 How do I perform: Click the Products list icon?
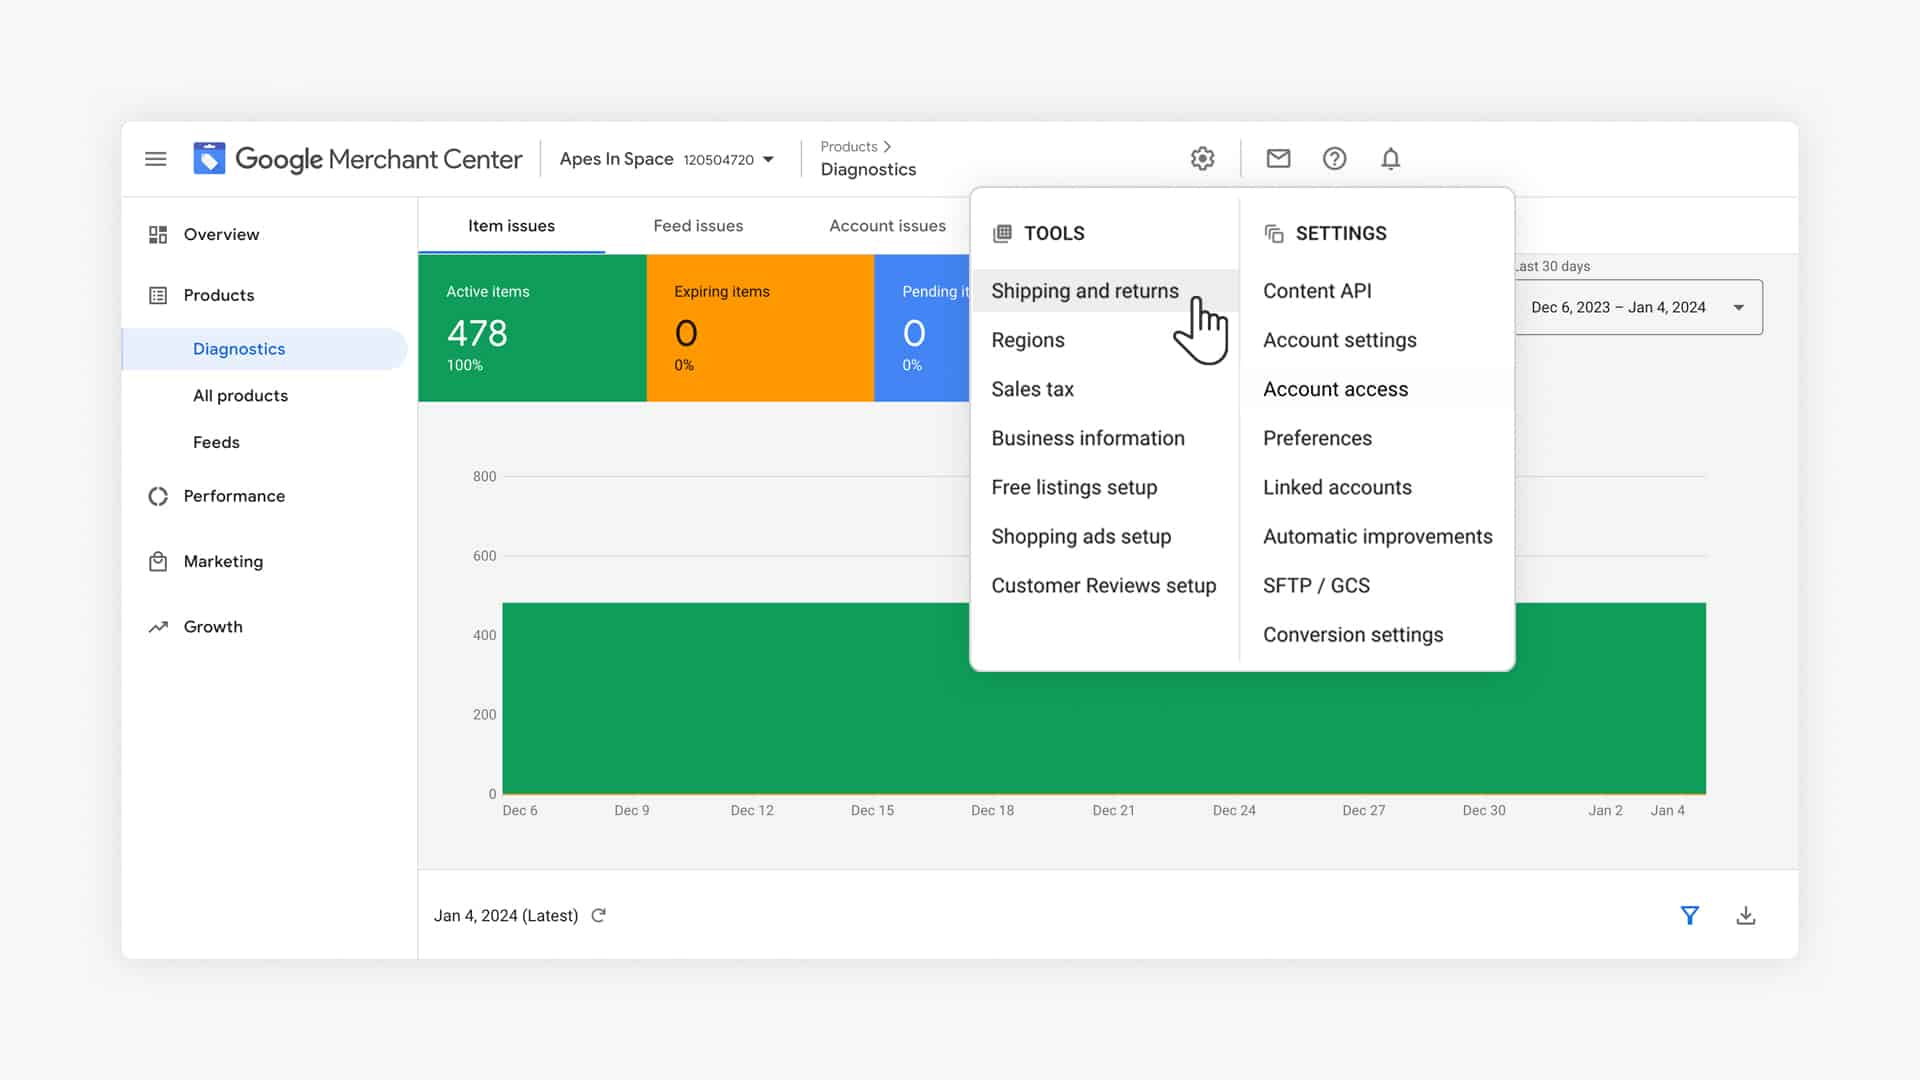pyautogui.click(x=158, y=295)
